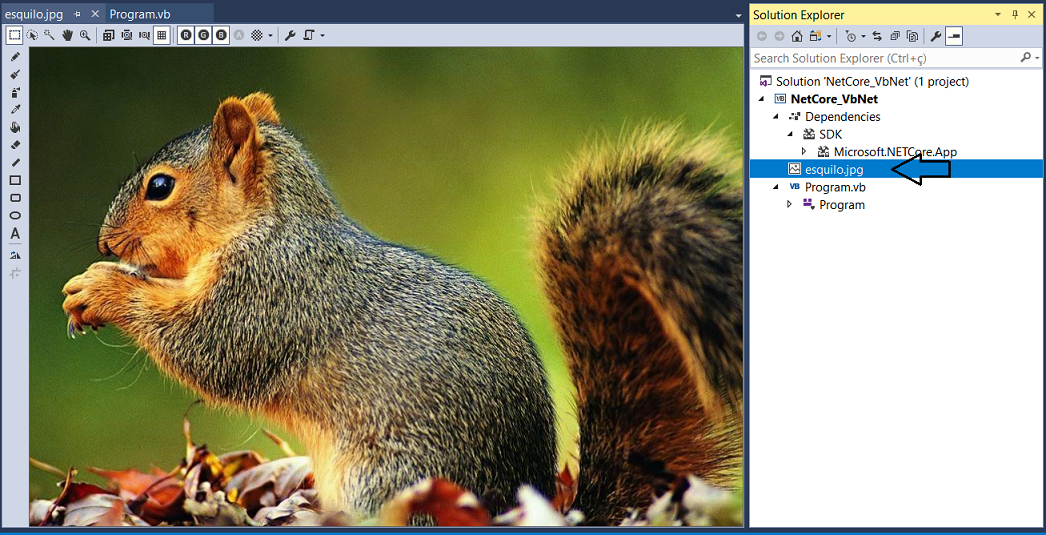
Task: Select the Brush tool
Action: pyautogui.click(x=15, y=75)
